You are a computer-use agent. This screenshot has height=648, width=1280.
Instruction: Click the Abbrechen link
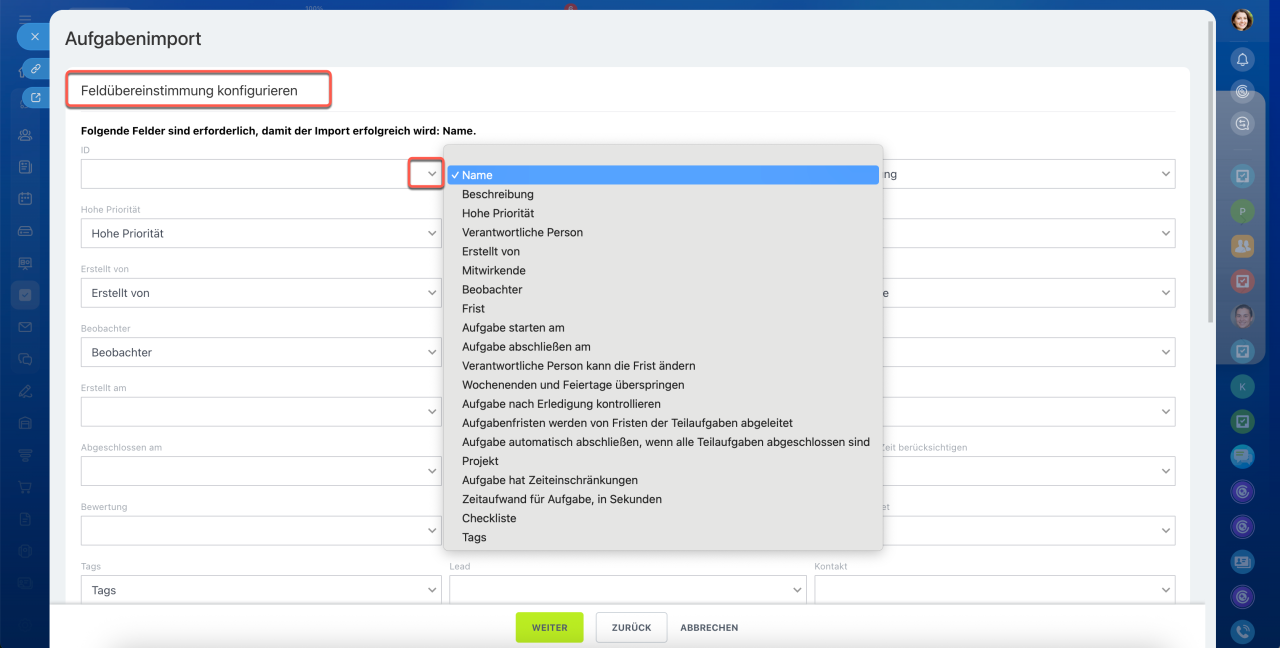click(709, 627)
